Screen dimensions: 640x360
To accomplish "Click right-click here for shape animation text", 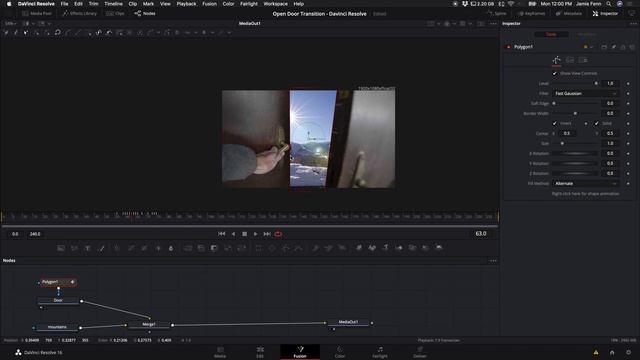I will click(x=585, y=194).
